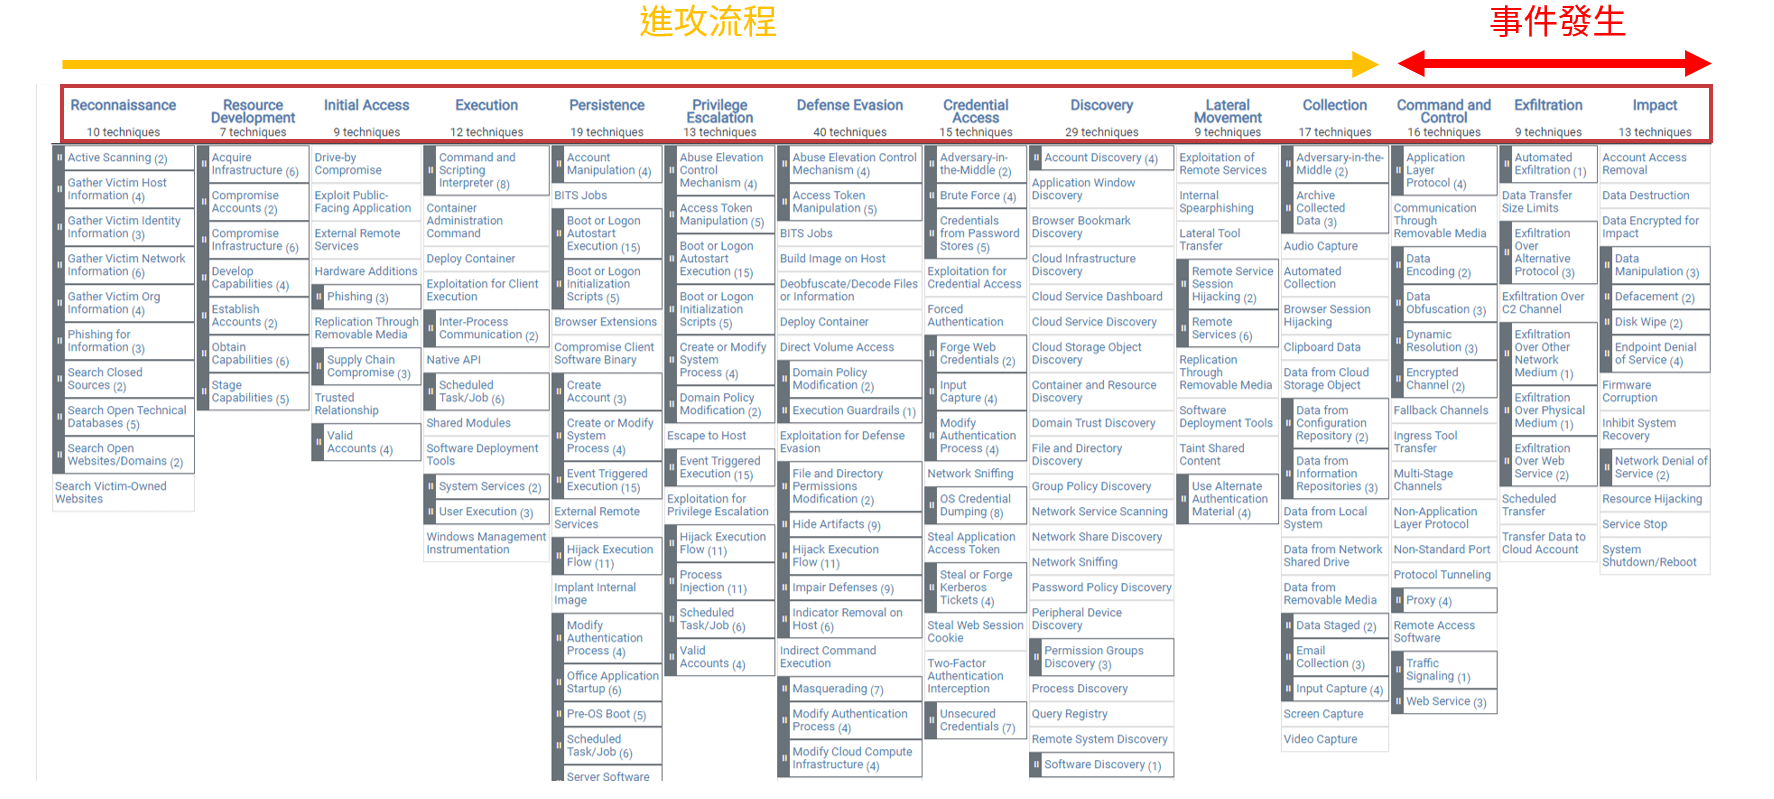1774x799 pixels.
Task: Expand the Network Denial of Service handle
Action: click(1607, 468)
